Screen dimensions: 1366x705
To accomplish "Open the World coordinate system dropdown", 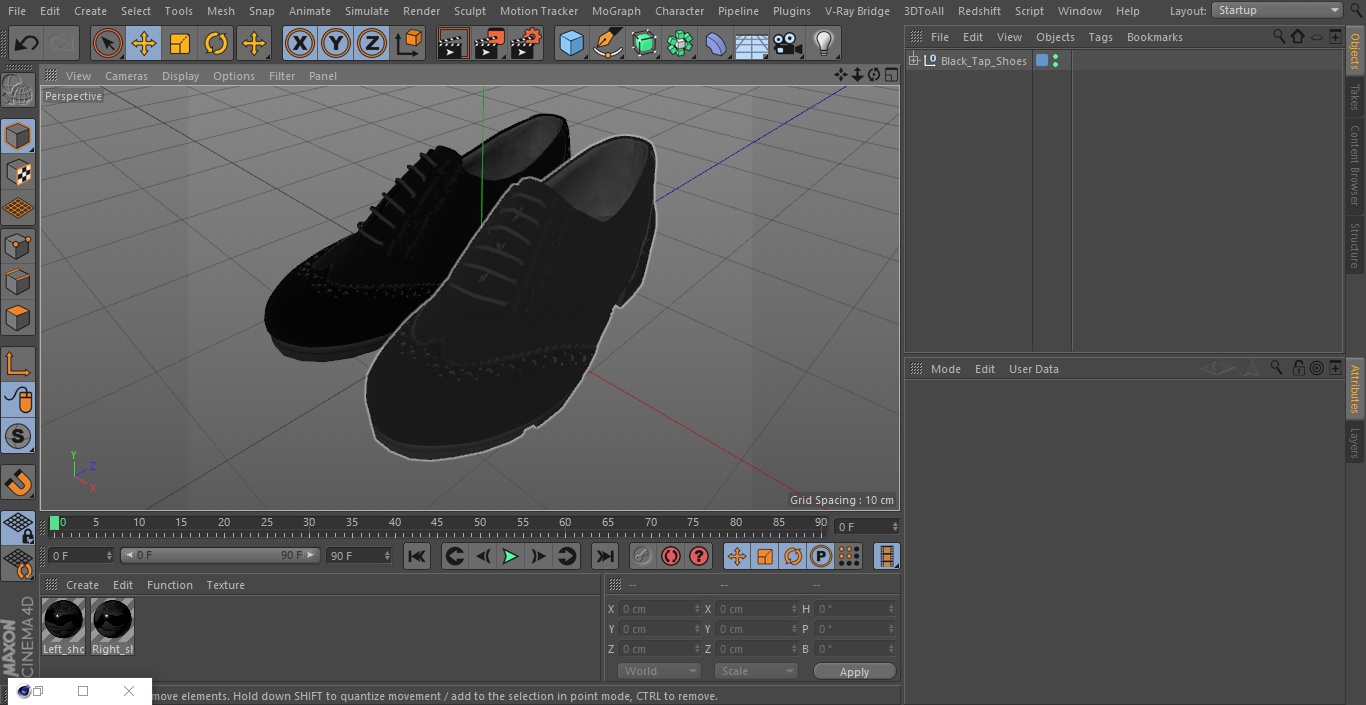I will coord(658,671).
